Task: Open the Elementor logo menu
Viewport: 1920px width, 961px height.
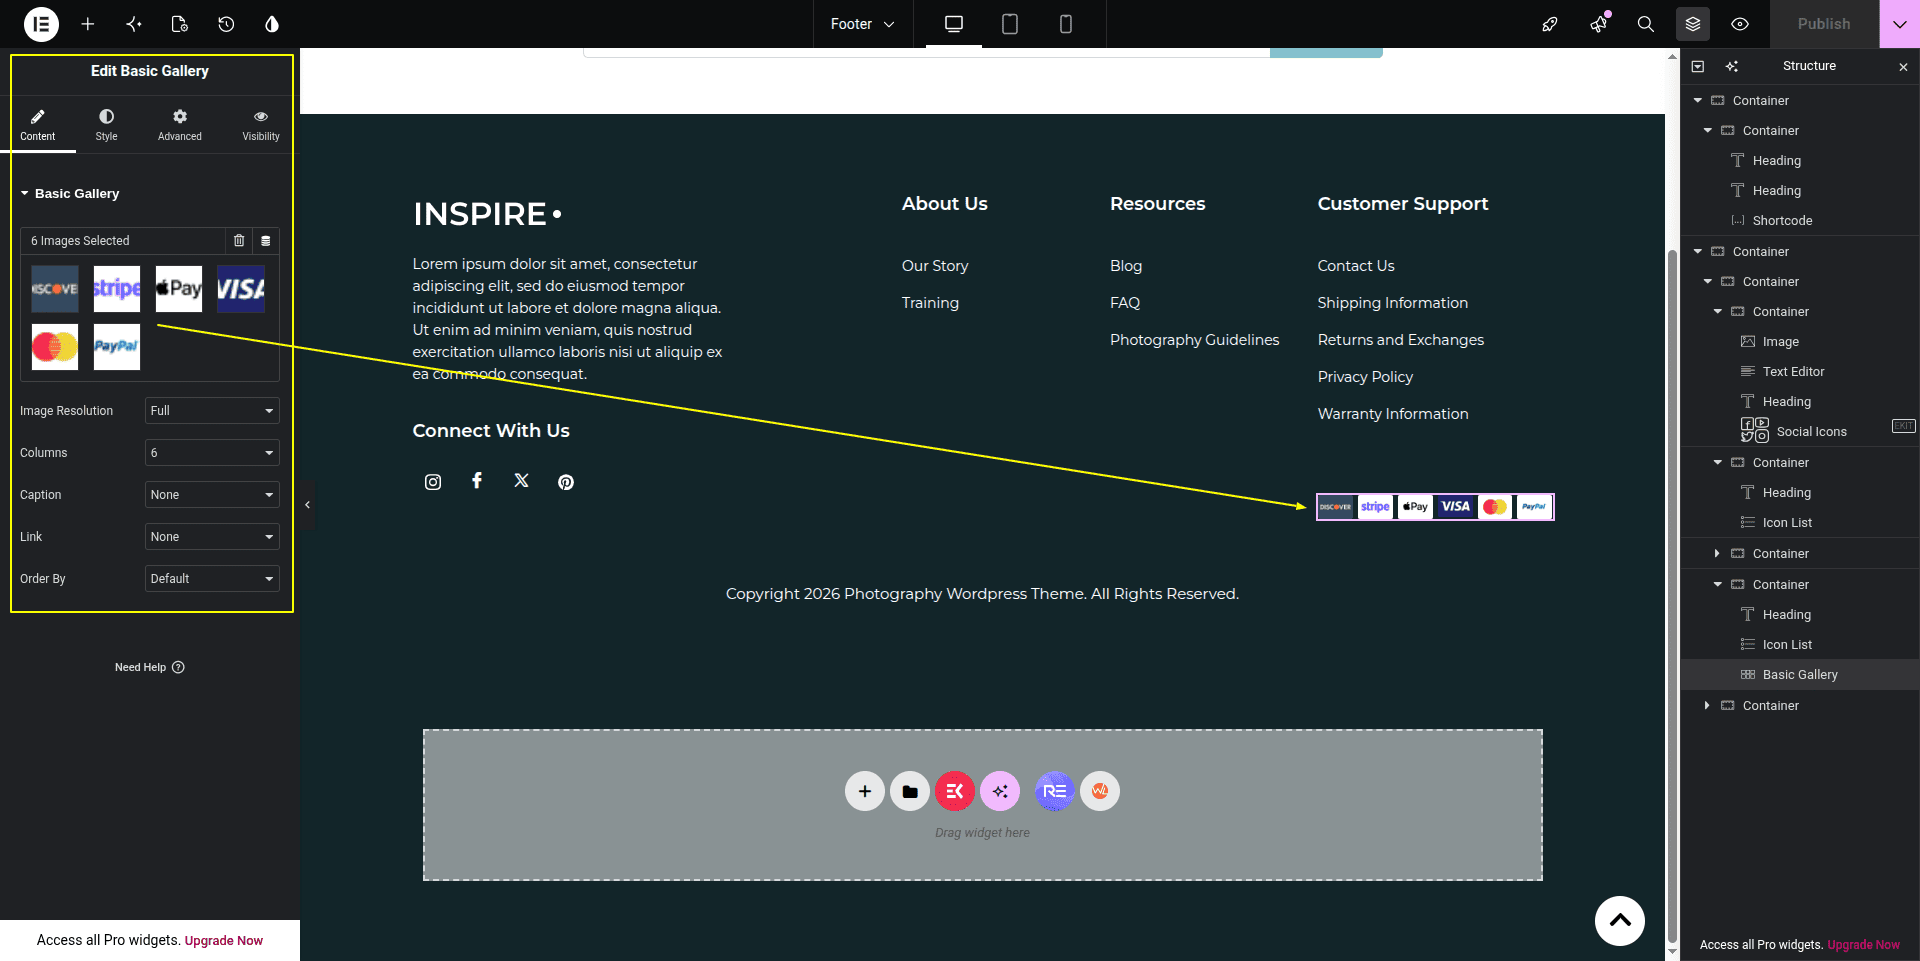Action: coord(41,24)
